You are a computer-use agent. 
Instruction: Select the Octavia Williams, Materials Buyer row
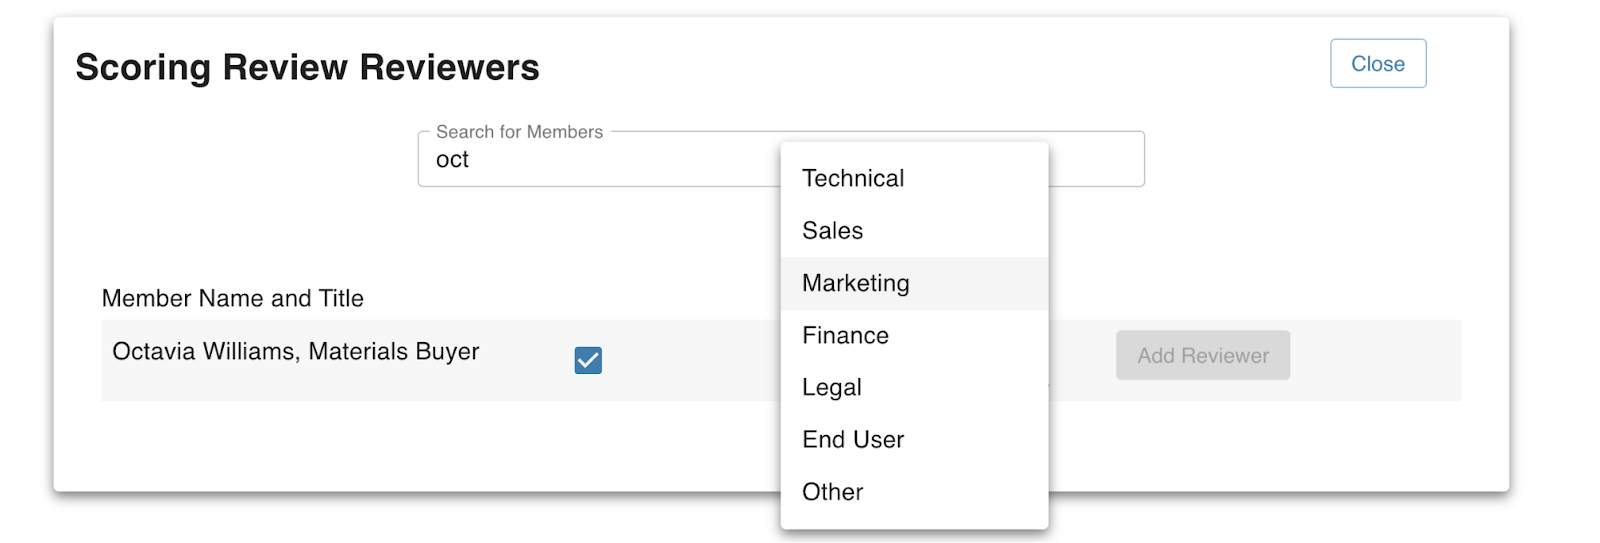781,360
